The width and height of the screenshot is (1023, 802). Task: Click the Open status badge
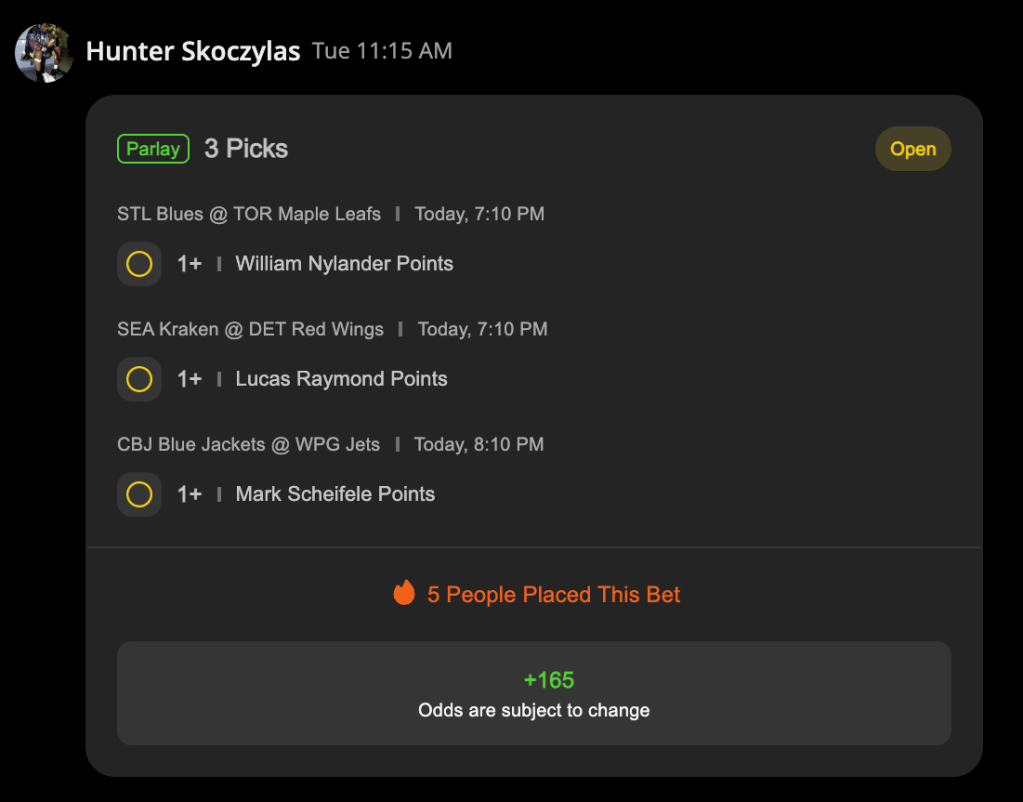(913, 149)
